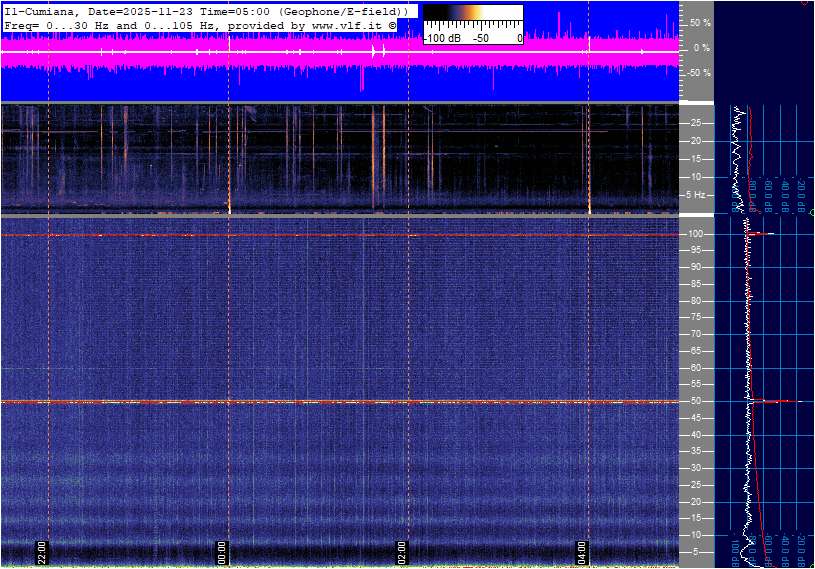Click the 00:00 time marker label

point(222,553)
